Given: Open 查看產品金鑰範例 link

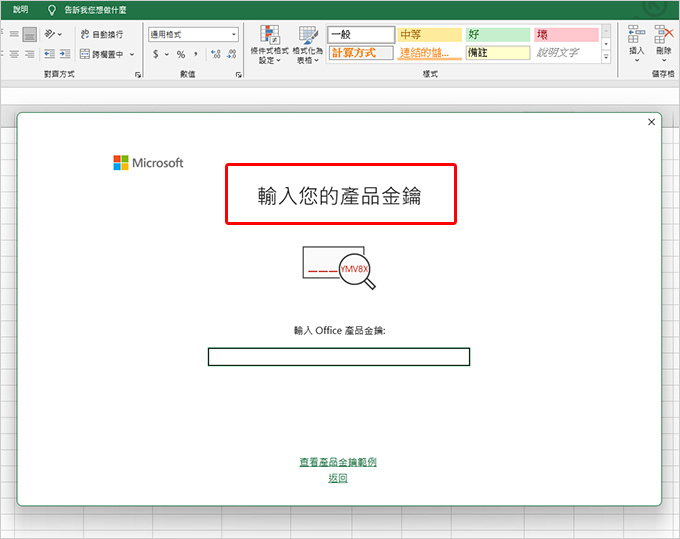Looking at the screenshot, I should [x=338, y=462].
